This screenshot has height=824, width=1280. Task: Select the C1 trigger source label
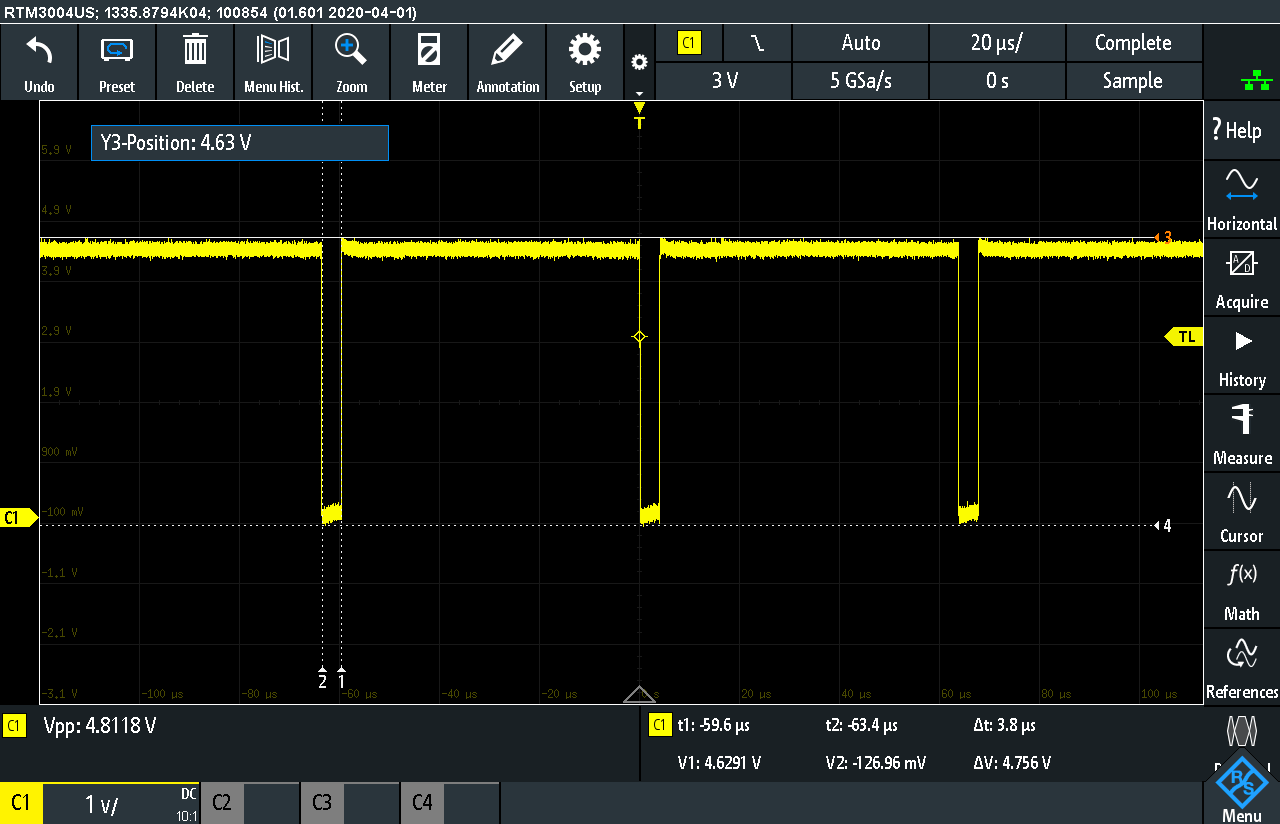[x=689, y=43]
